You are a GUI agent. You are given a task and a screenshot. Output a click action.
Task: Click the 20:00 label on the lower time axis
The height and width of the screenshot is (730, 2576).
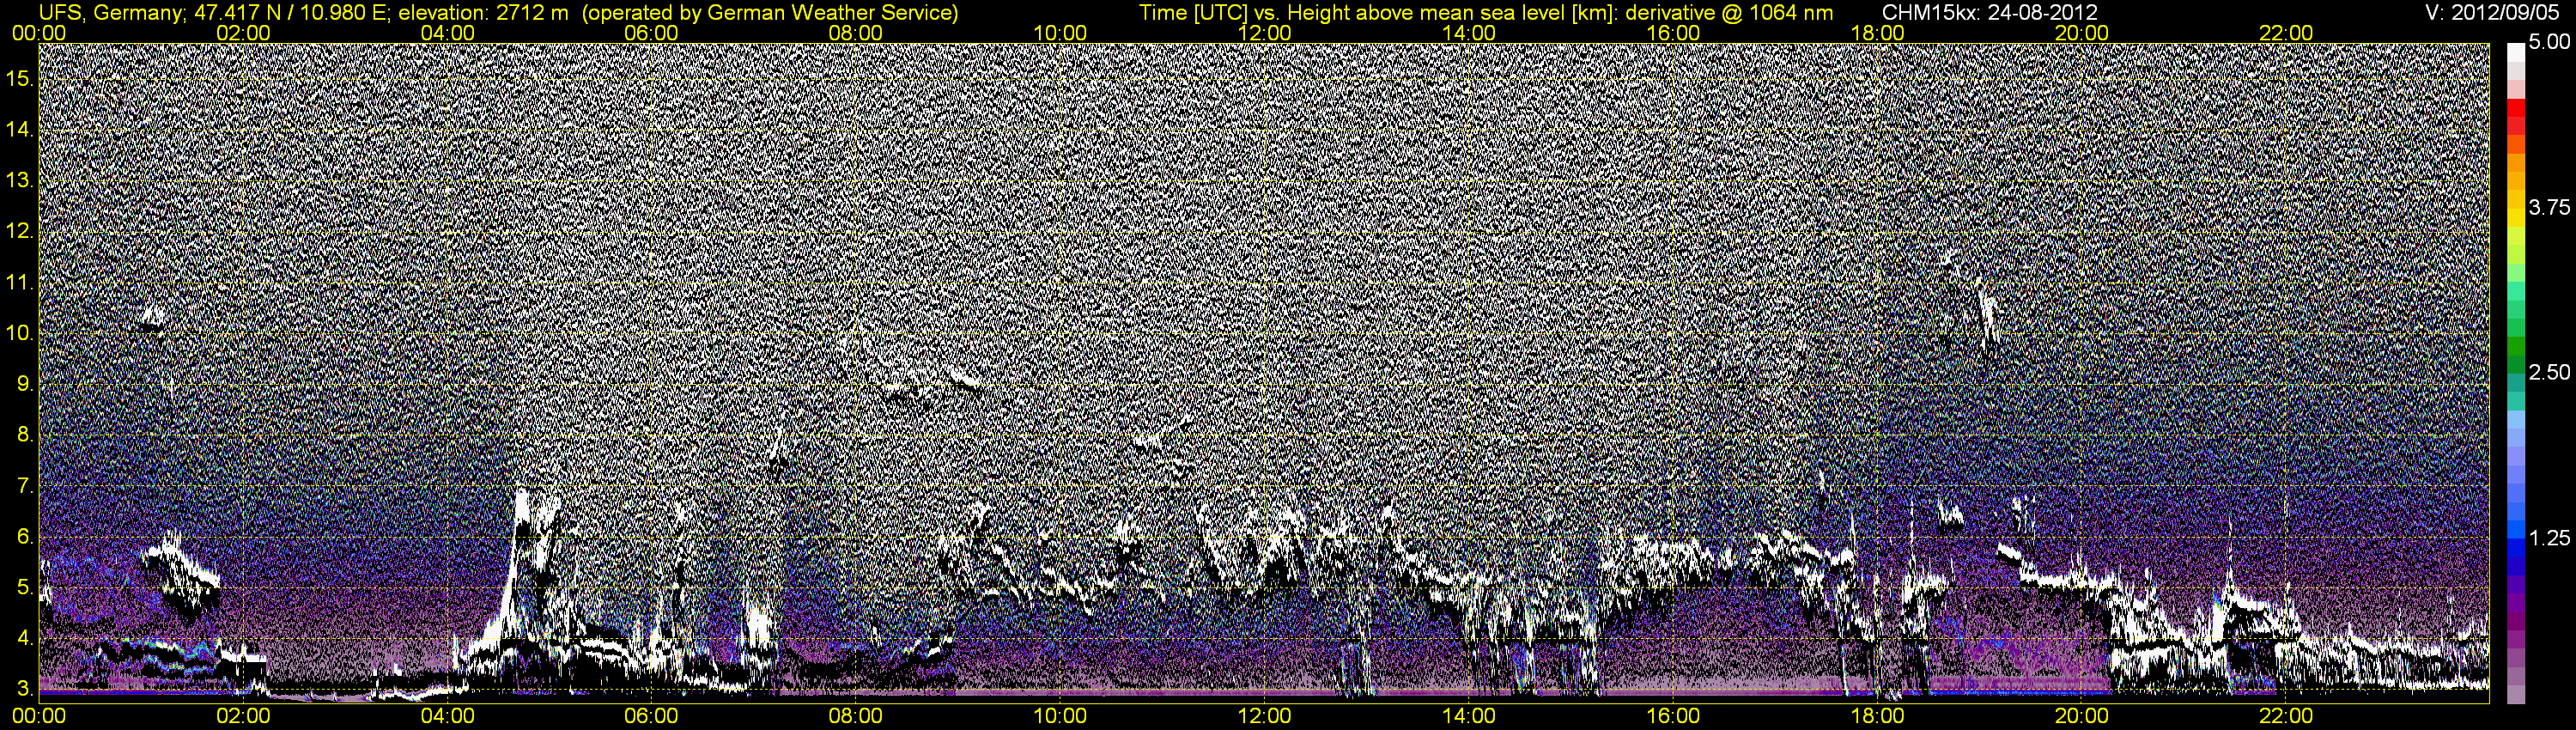pyautogui.click(x=2082, y=716)
